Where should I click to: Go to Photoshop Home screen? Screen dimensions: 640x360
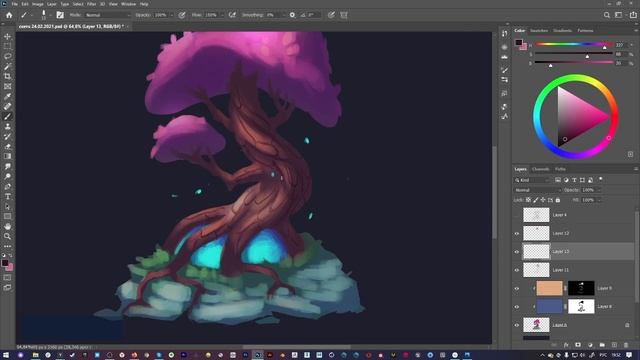click(x=9, y=15)
